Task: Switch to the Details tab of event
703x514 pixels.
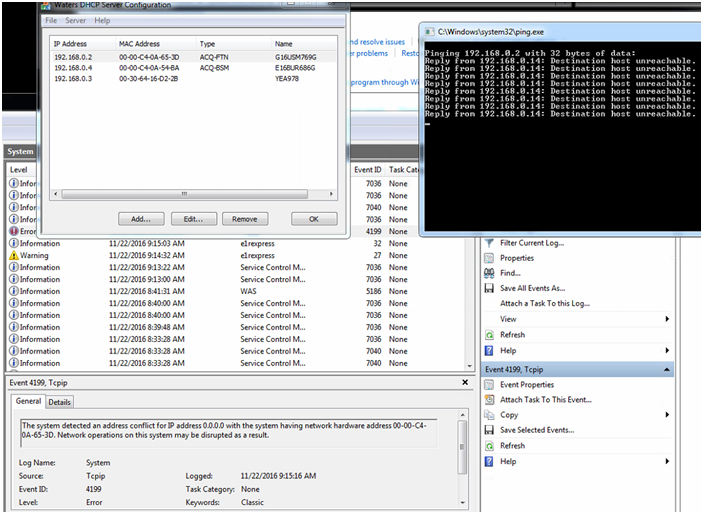Action: tap(60, 402)
